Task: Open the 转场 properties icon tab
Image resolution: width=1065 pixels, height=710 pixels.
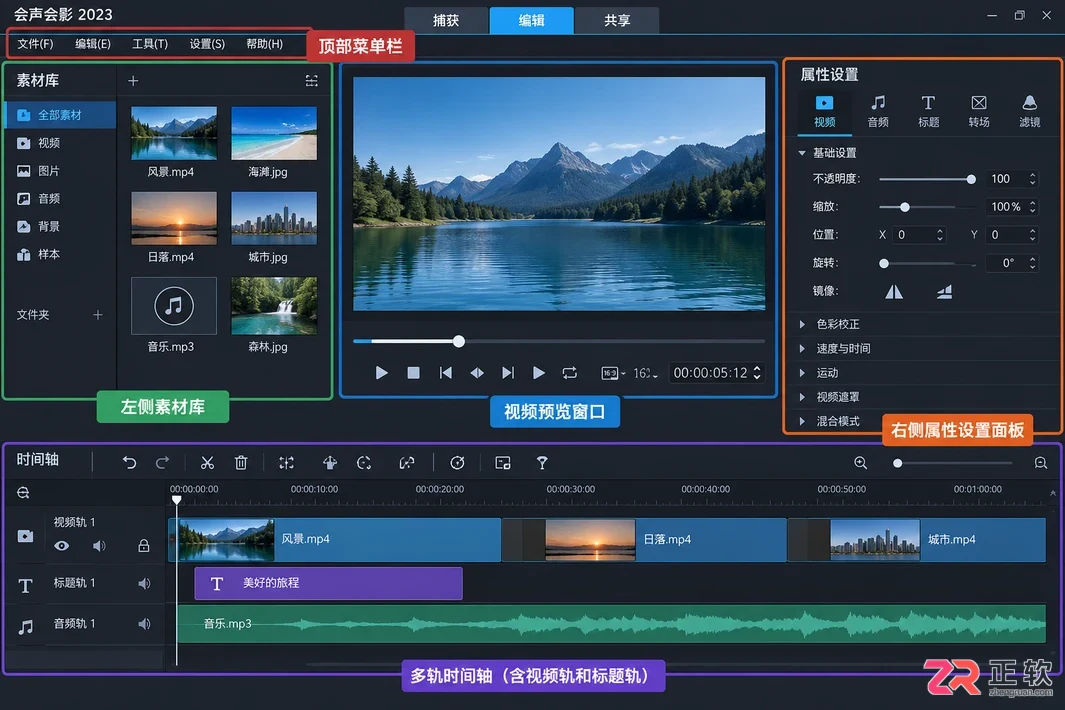Action: [x=979, y=111]
